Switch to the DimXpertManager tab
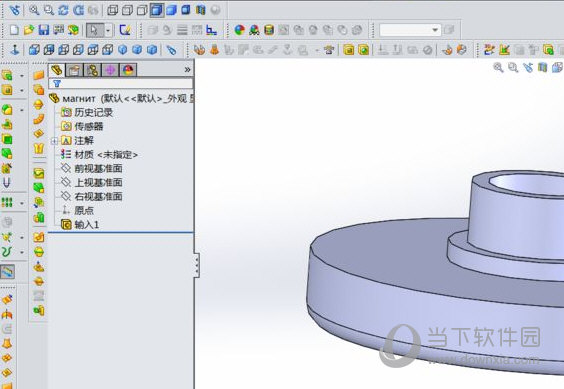The image size is (564, 389). (110, 70)
